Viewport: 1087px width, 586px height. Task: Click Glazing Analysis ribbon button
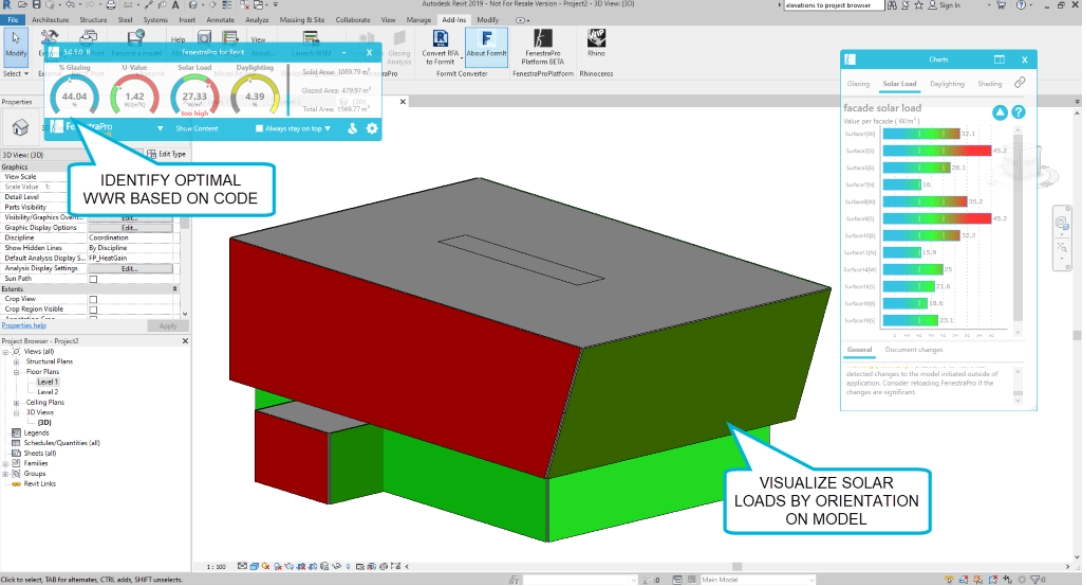[399, 47]
